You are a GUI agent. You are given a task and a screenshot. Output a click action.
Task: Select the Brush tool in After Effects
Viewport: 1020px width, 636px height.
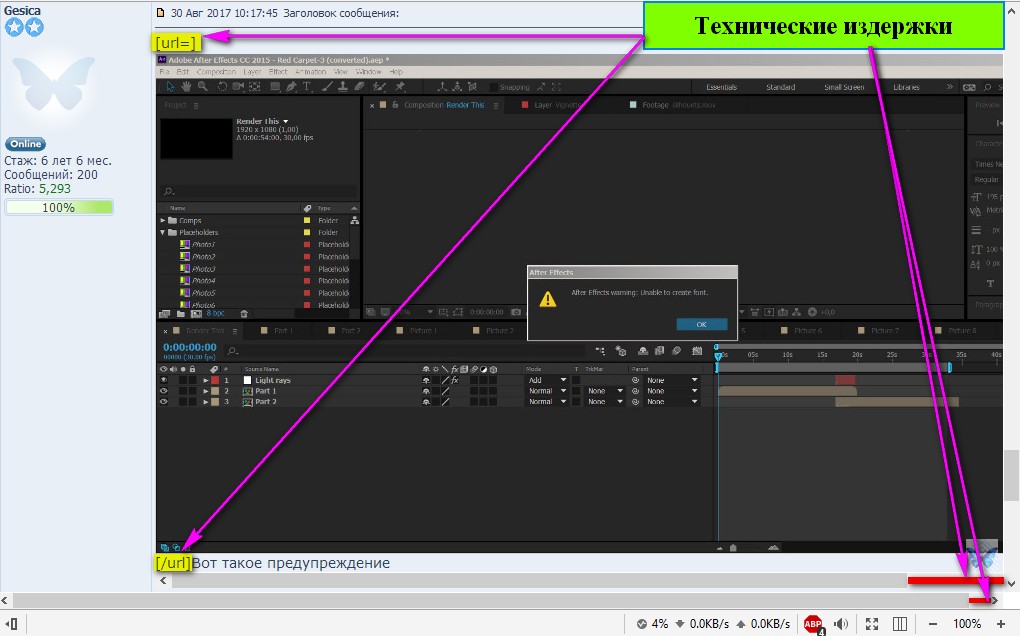pyautogui.click(x=327, y=86)
